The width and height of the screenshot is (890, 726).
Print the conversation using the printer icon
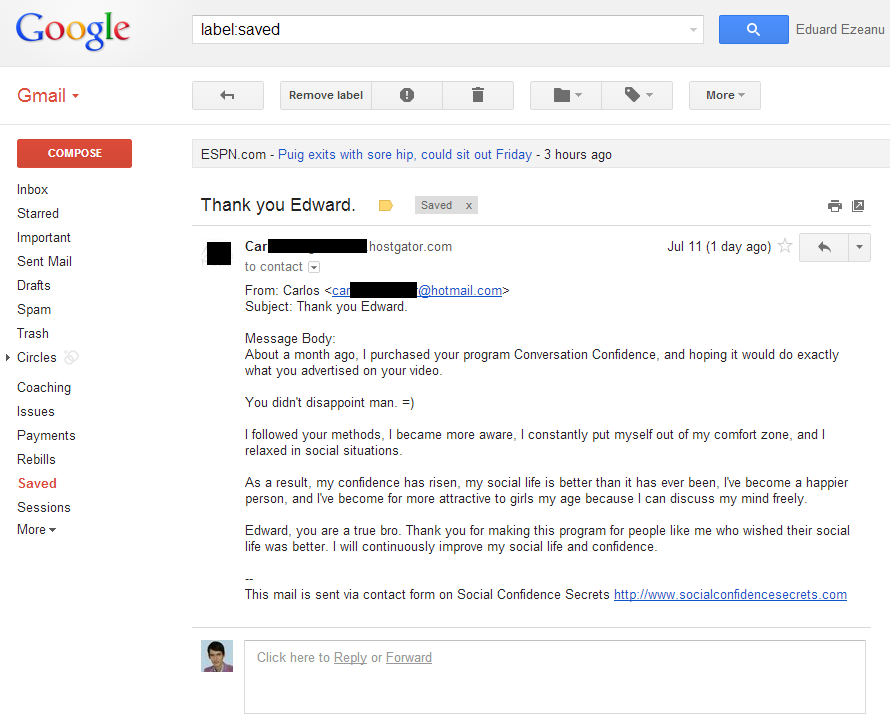[x=834, y=205]
